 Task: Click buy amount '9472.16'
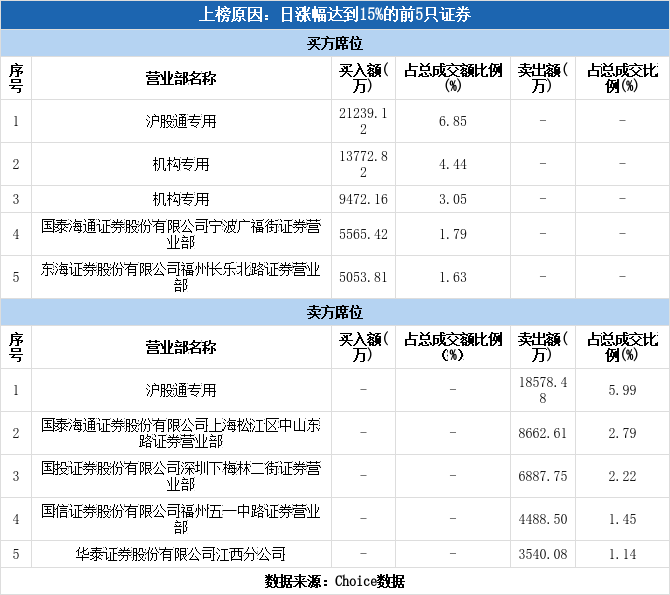click(363, 199)
